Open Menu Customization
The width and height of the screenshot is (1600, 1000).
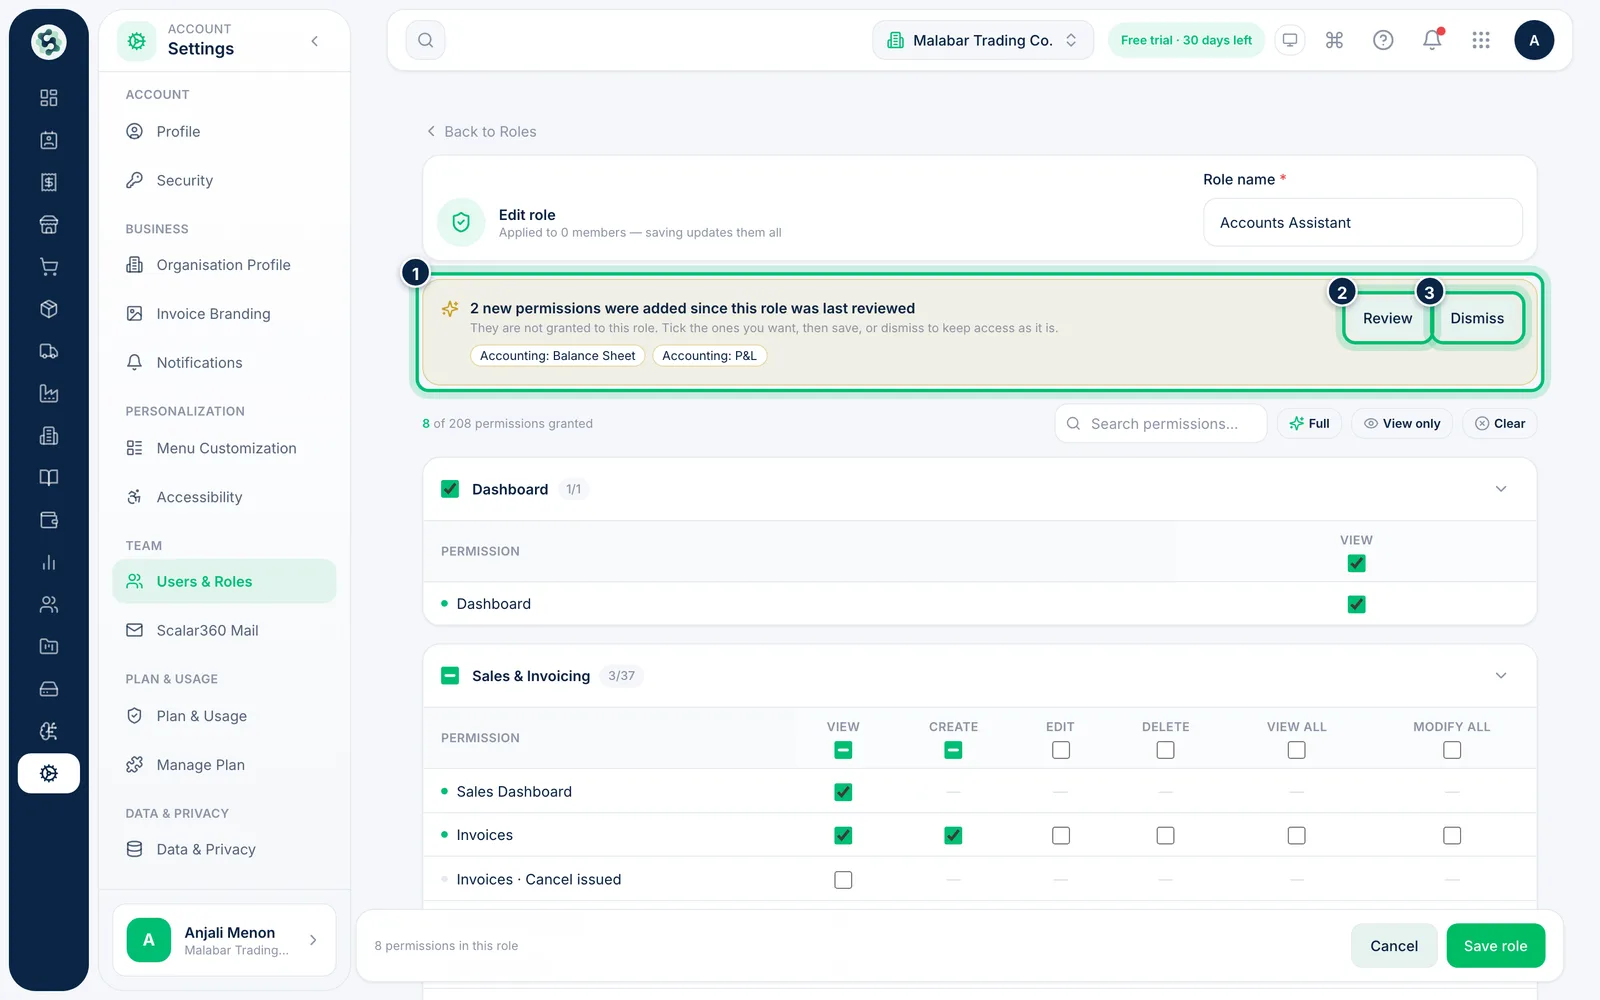click(x=224, y=448)
